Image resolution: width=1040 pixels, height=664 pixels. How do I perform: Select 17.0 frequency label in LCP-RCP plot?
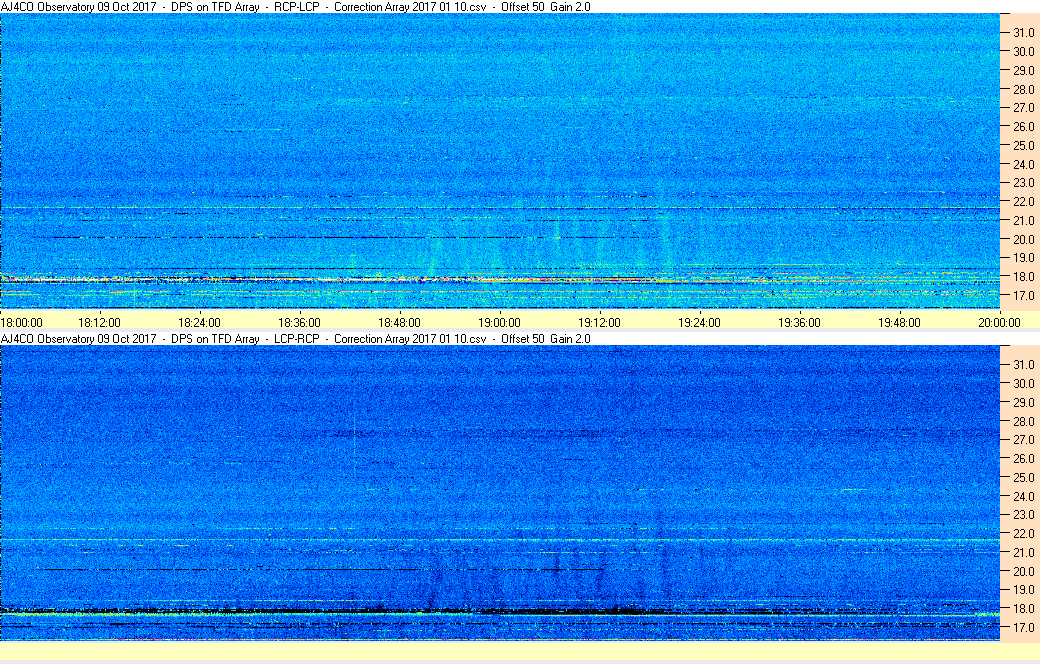pos(1023,628)
